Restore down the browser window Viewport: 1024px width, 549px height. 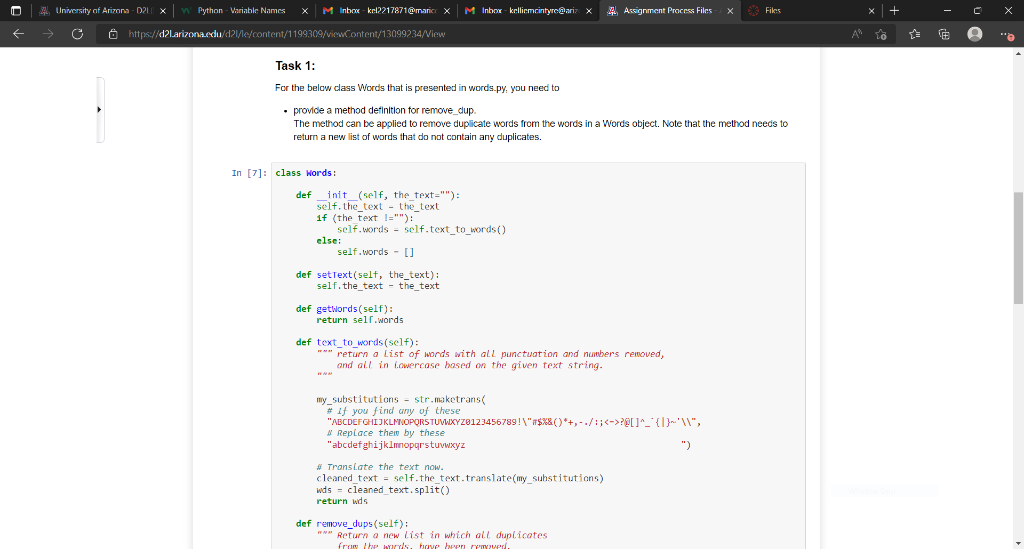[978, 10]
